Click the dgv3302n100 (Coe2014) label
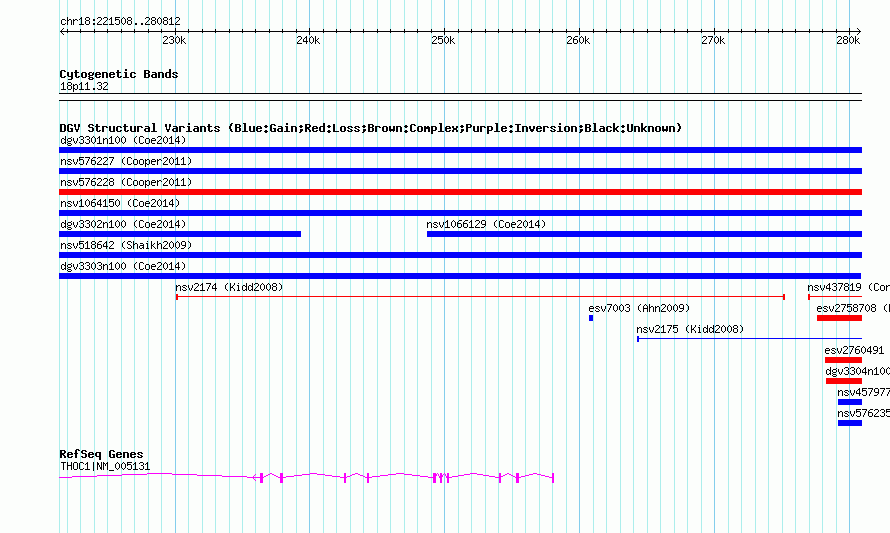 123,224
